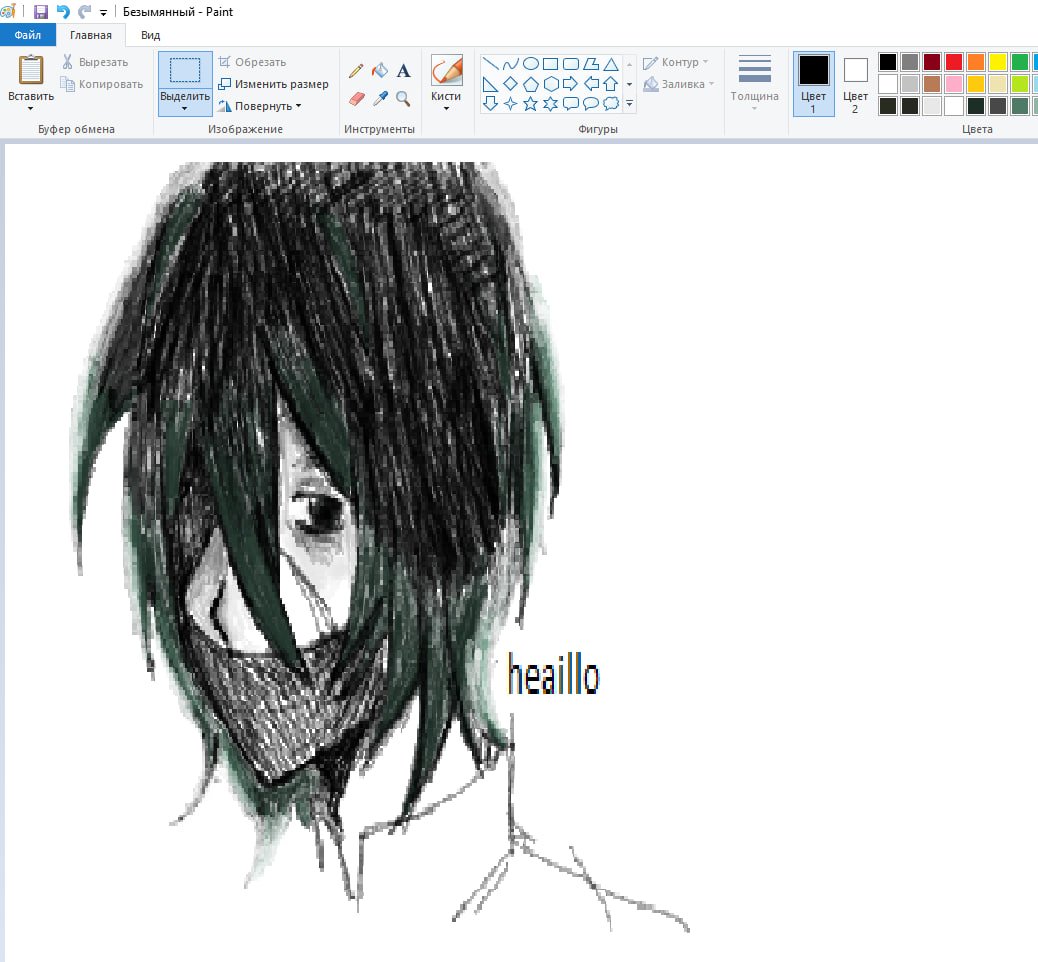Image resolution: width=1038 pixels, height=962 pixels.
Task: Choose the Cloud callout shape
Action: point(611,103)
